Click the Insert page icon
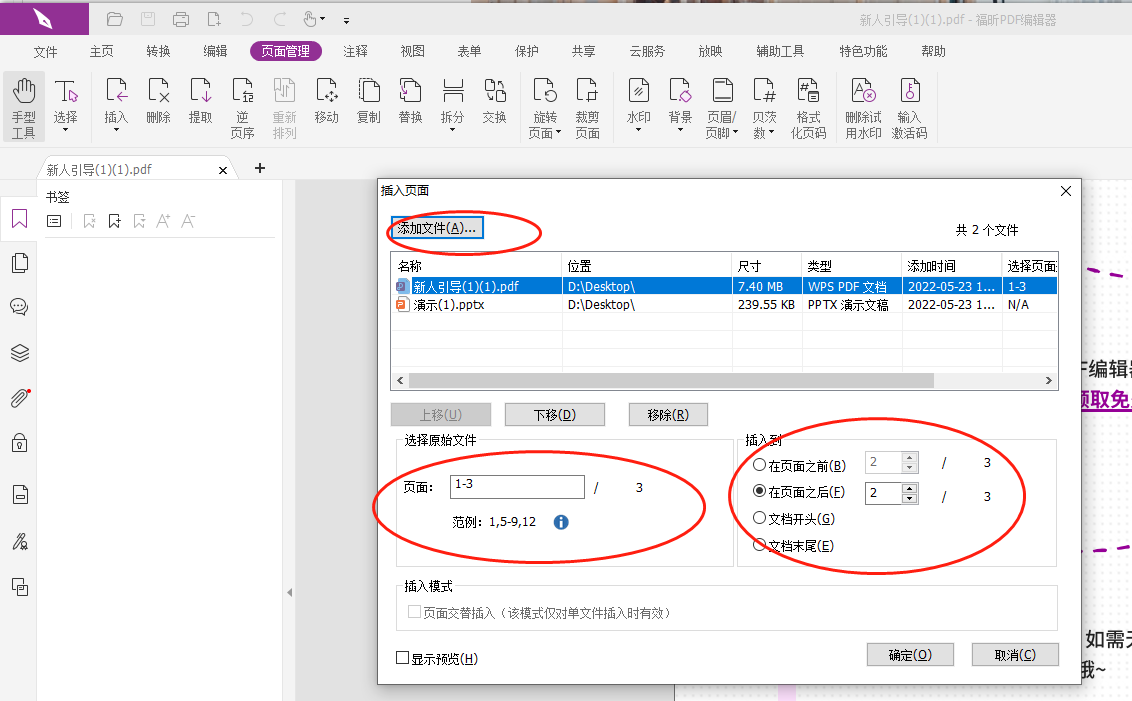Screen dimensions: 1132x701 [x=116, y=92]
